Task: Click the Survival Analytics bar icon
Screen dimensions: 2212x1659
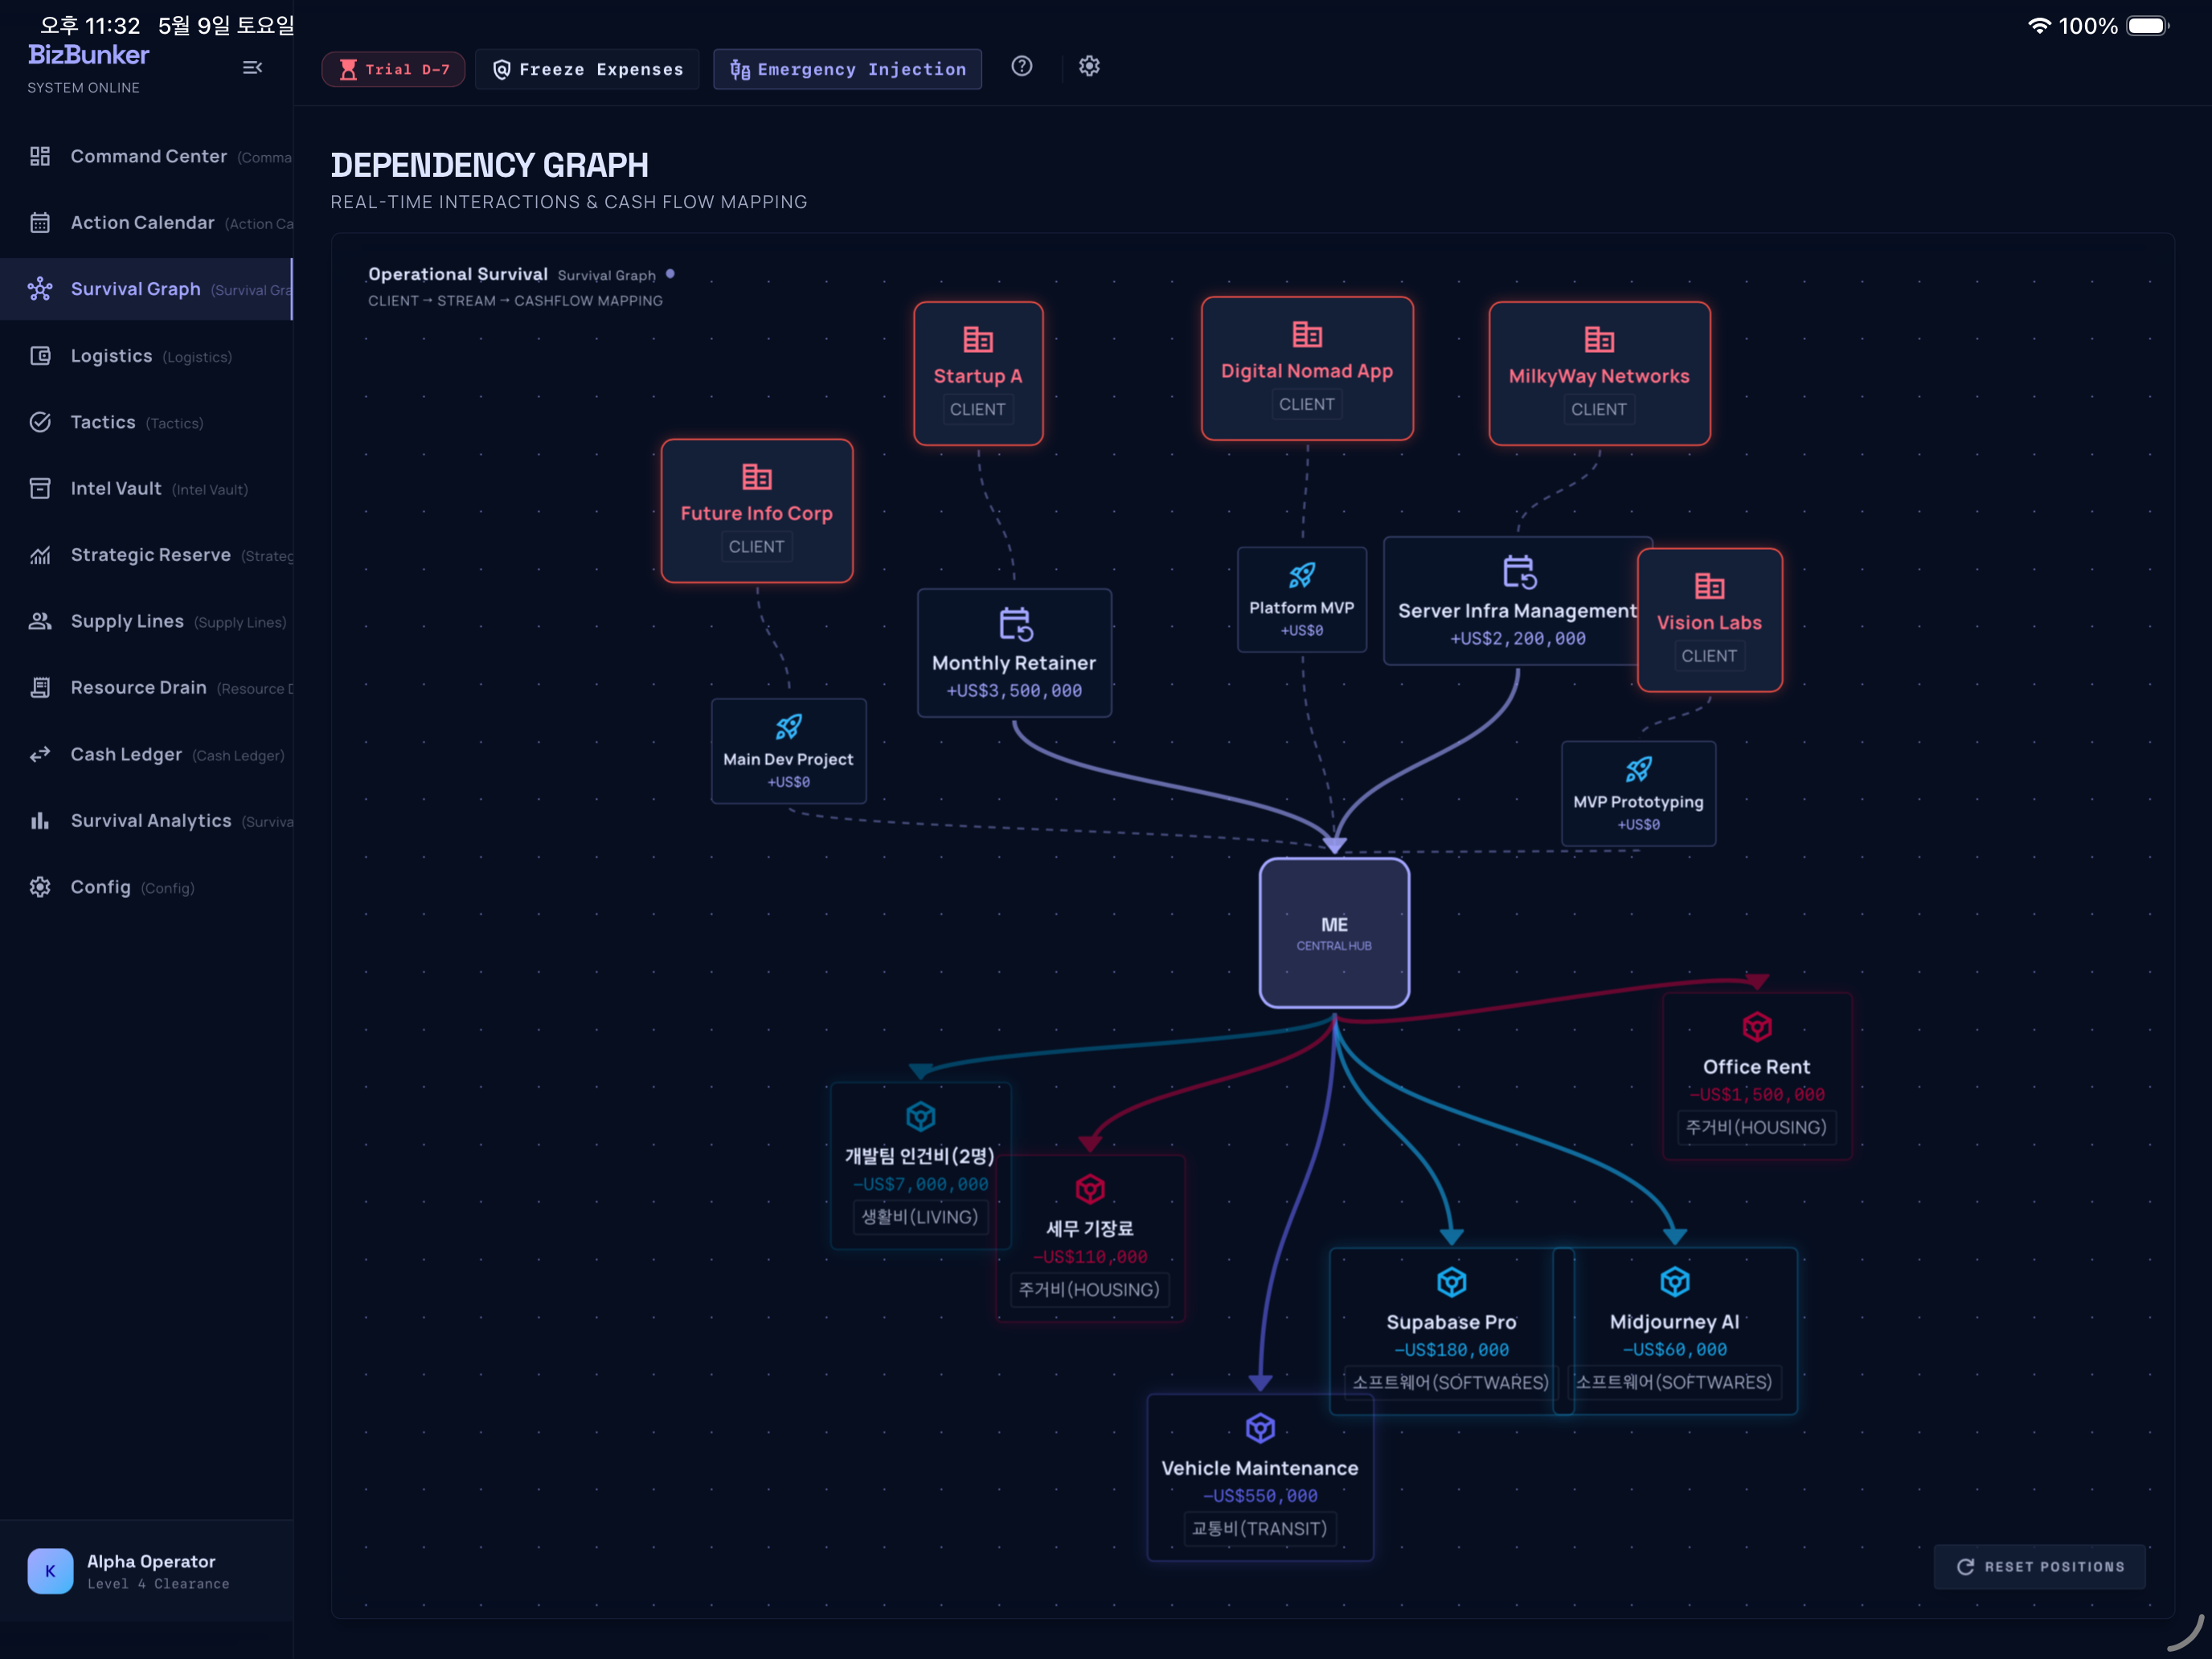Action: click(40, 820)
